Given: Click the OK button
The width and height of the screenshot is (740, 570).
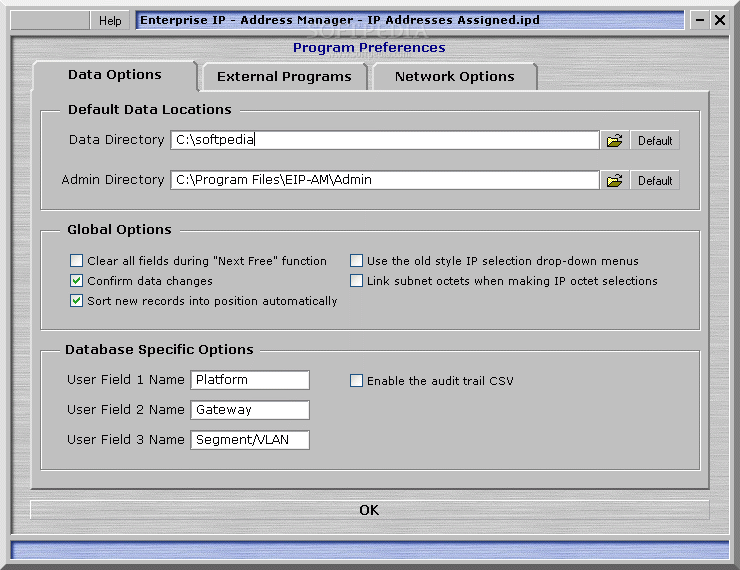Looking at the screenshot, I should tap(370, 510).
